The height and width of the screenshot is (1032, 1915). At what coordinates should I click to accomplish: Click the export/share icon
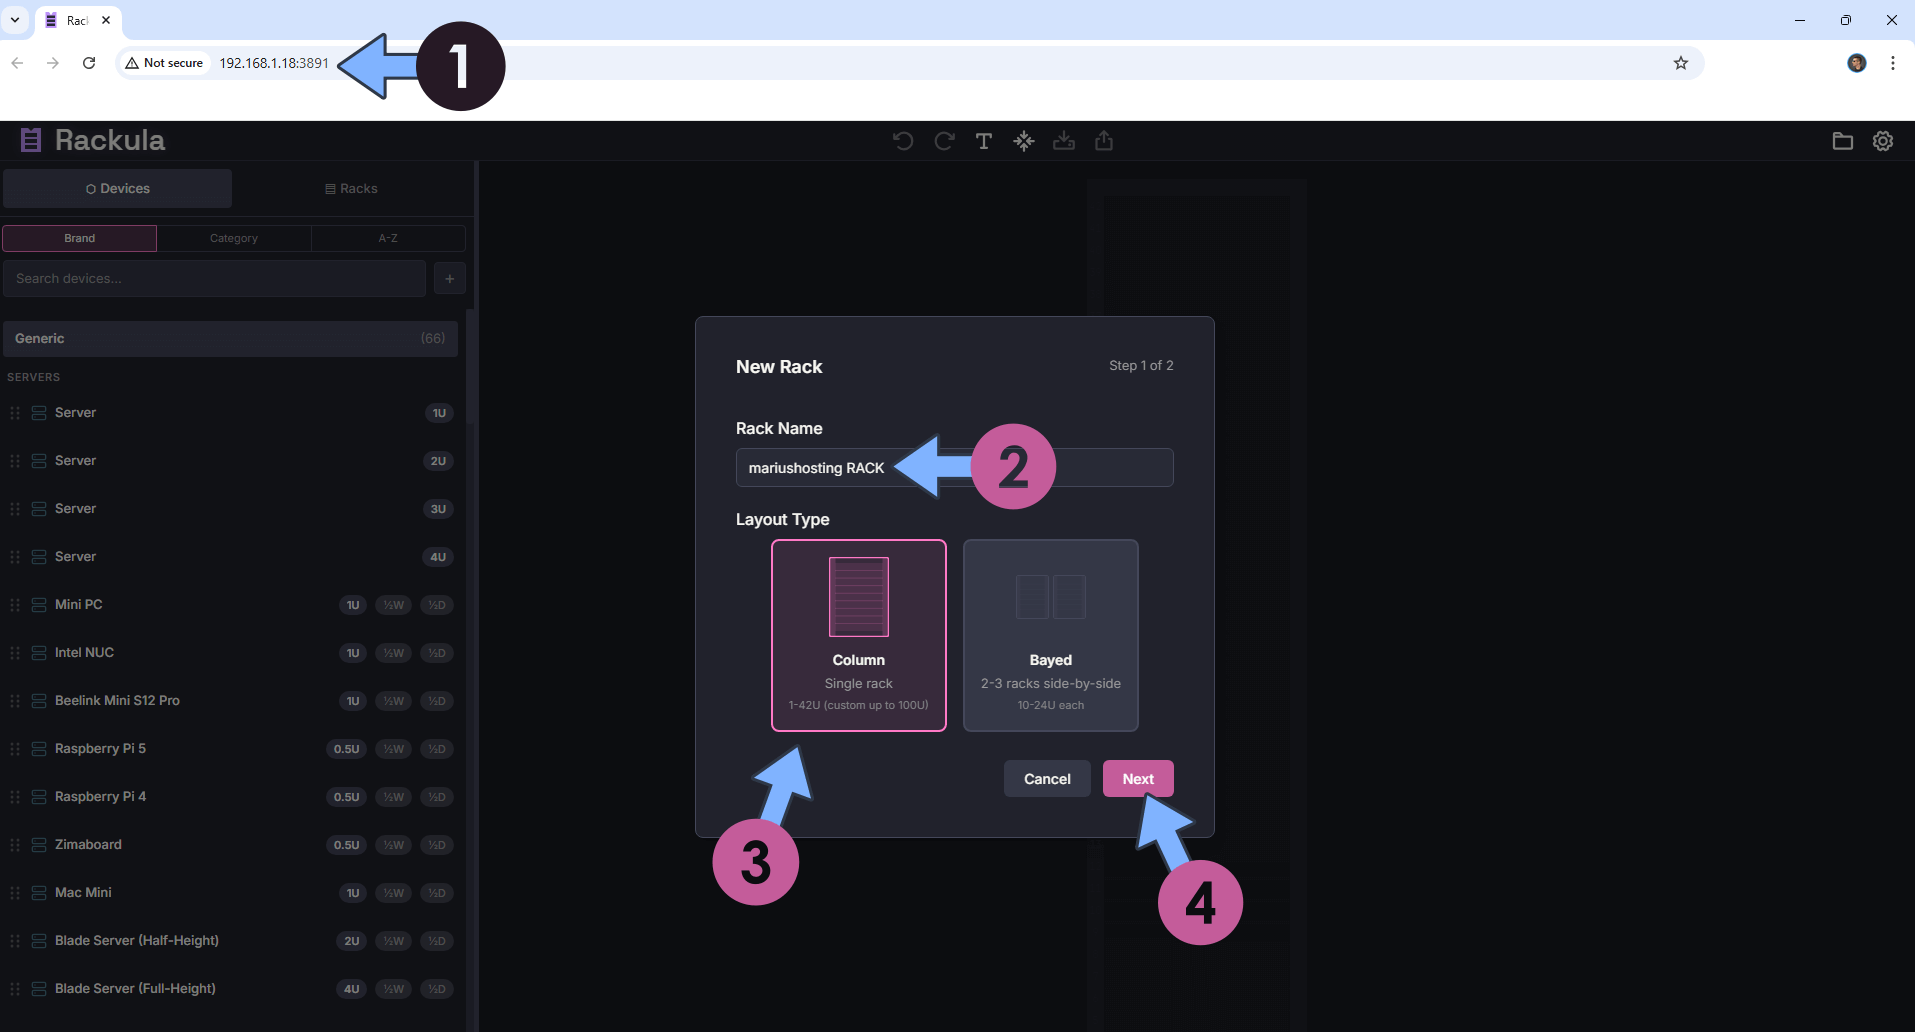(x=1104, y=141)
